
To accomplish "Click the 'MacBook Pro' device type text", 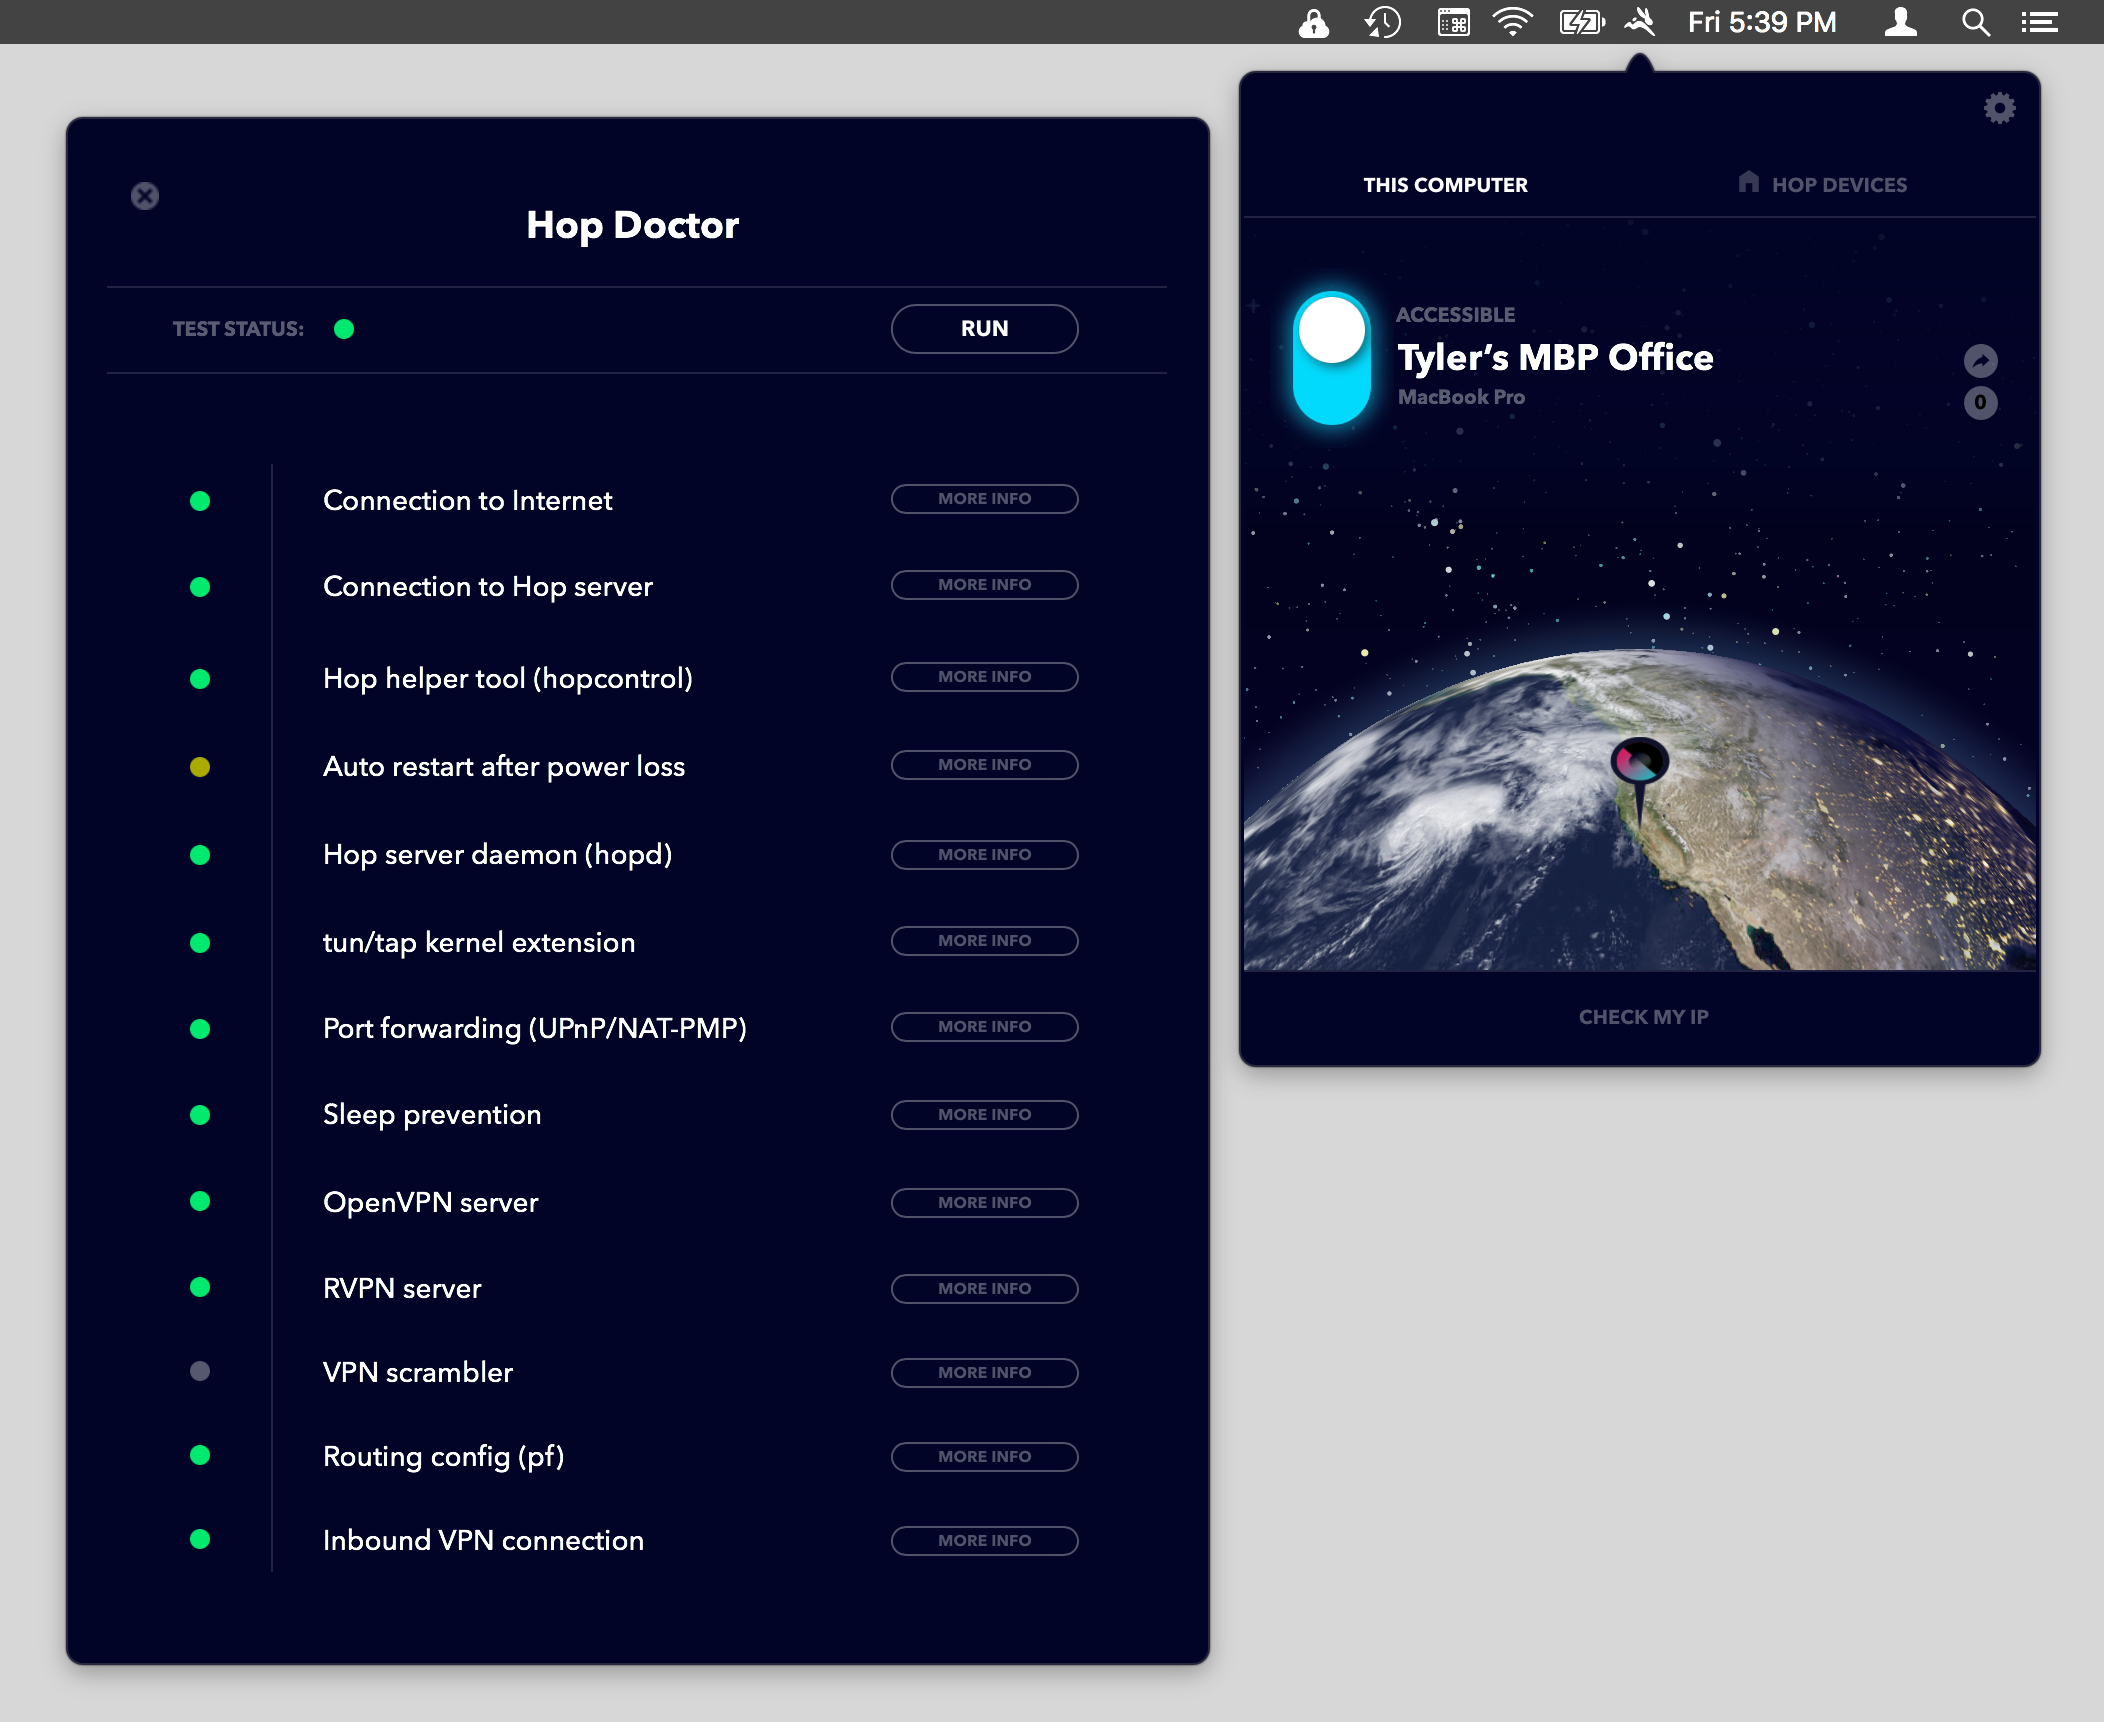I will tap(1461, 397).
